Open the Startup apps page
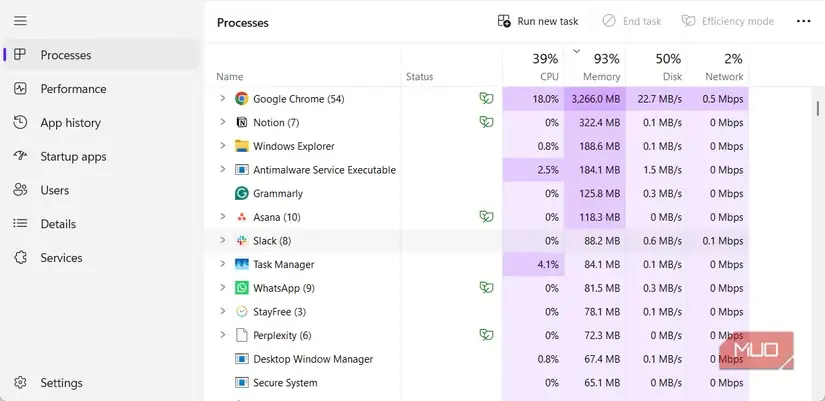Image resolution: width=825 pixels, height=401 pixels. (102, 156)
